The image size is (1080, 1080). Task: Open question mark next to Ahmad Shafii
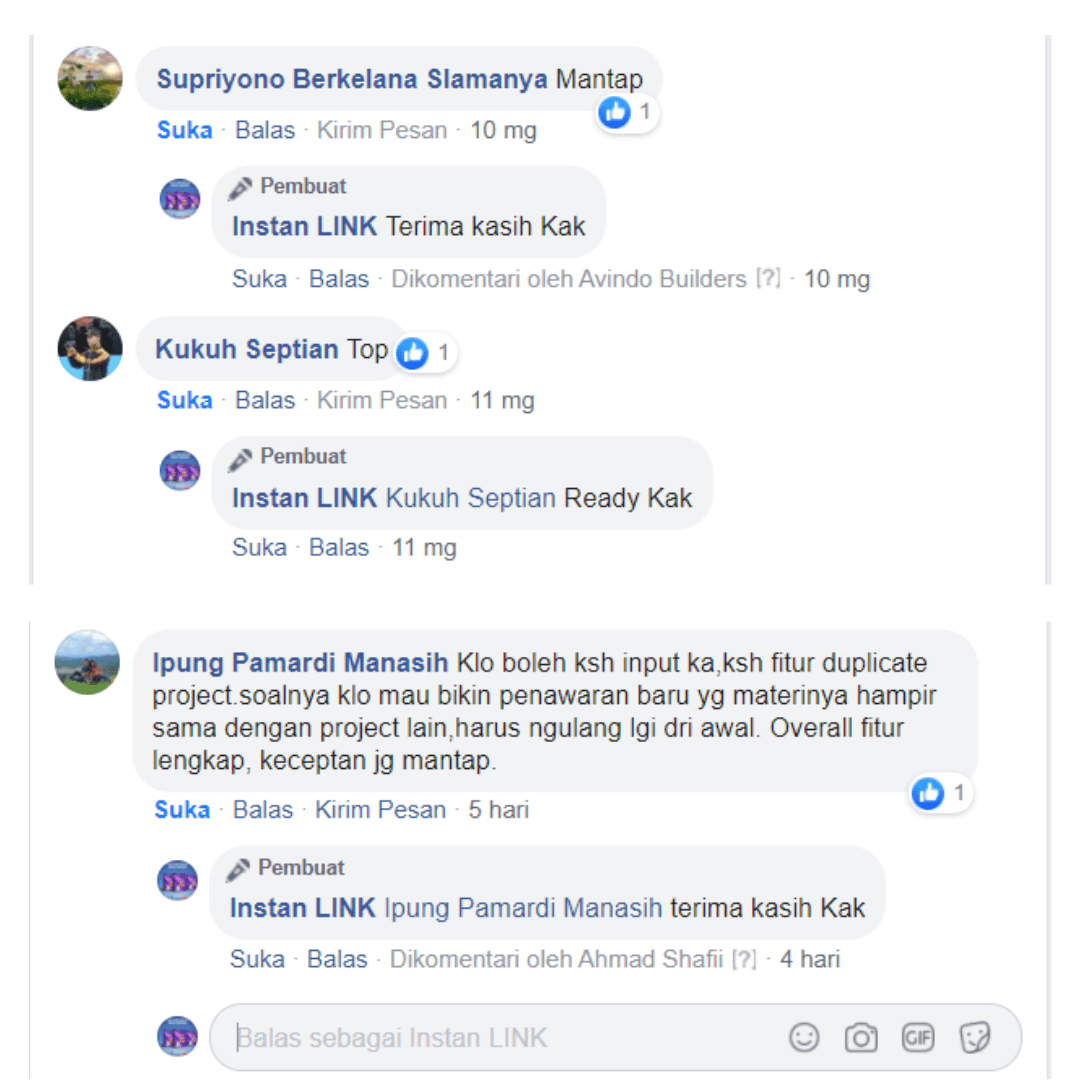pyautogui.click(x=744, y=959)
